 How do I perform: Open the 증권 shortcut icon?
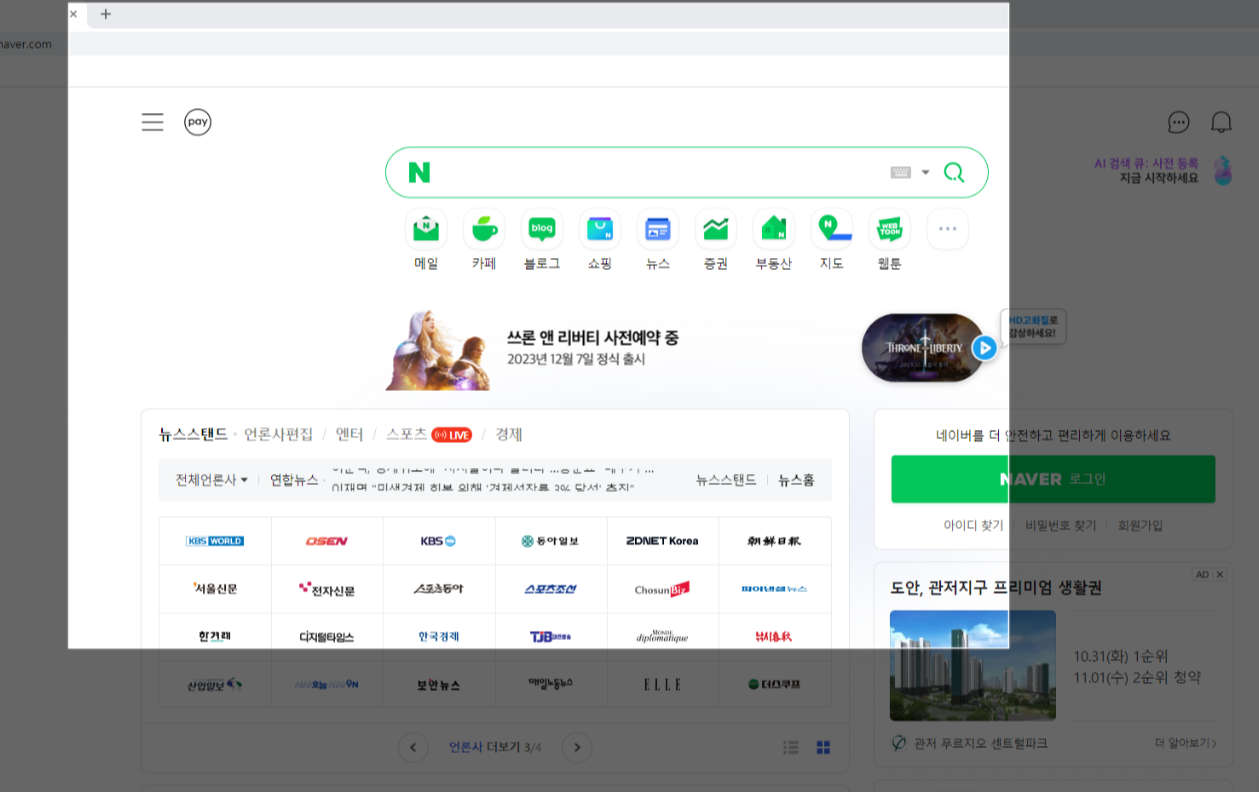click(x=716, y=229)
